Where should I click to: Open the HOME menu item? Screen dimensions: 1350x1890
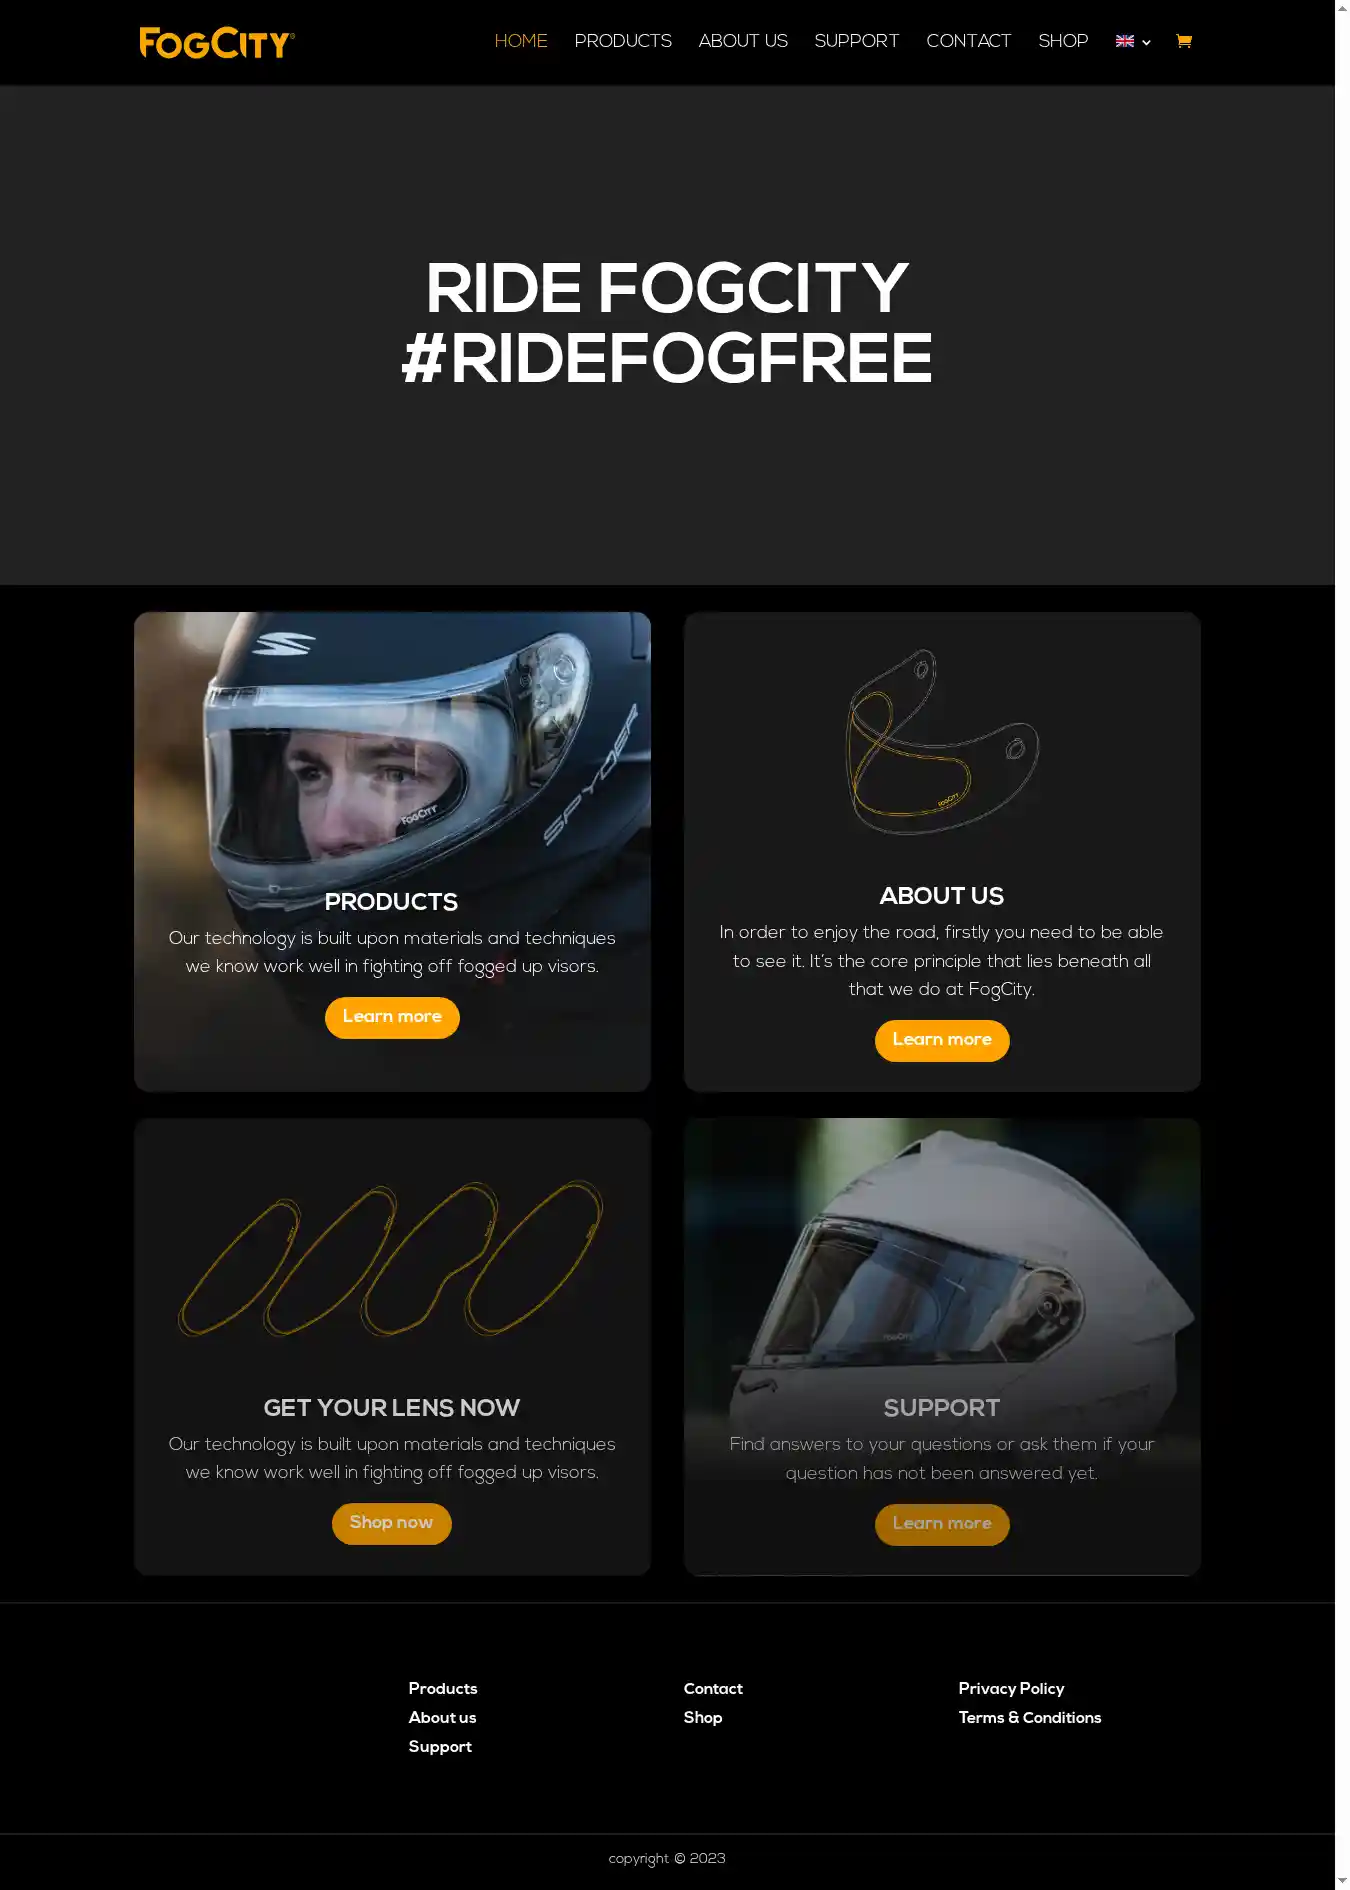click(521, 41)
